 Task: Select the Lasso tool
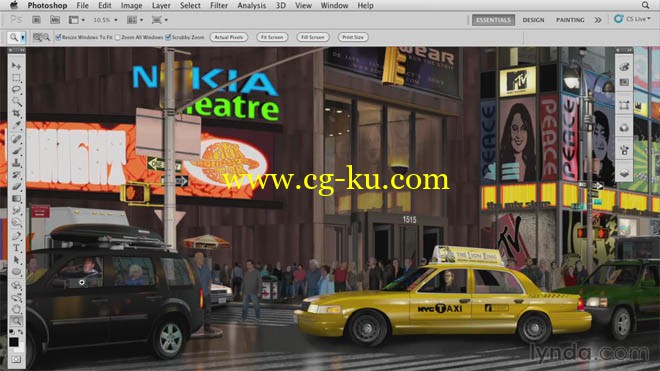point(16,90)
